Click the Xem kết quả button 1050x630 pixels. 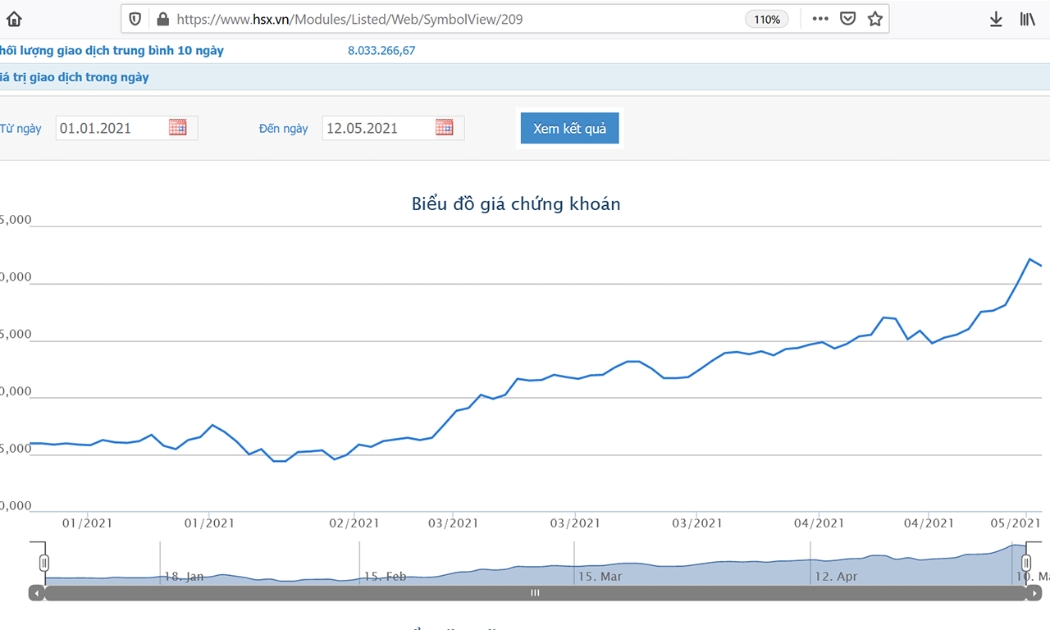click(x=570, y=128)
